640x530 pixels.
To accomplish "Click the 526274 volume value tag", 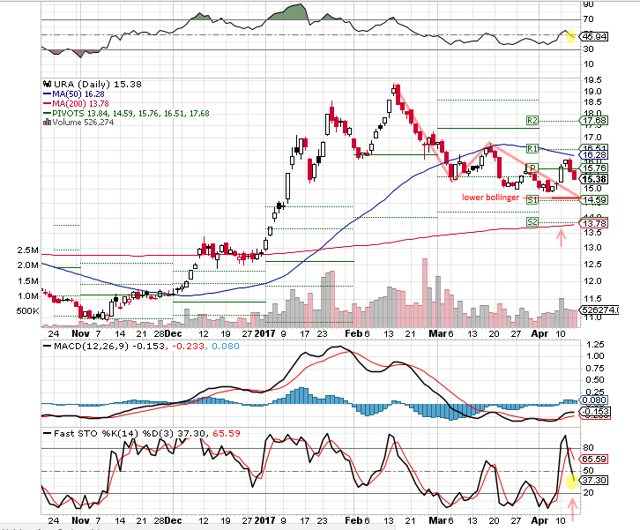I will click(x=600, y=310).
